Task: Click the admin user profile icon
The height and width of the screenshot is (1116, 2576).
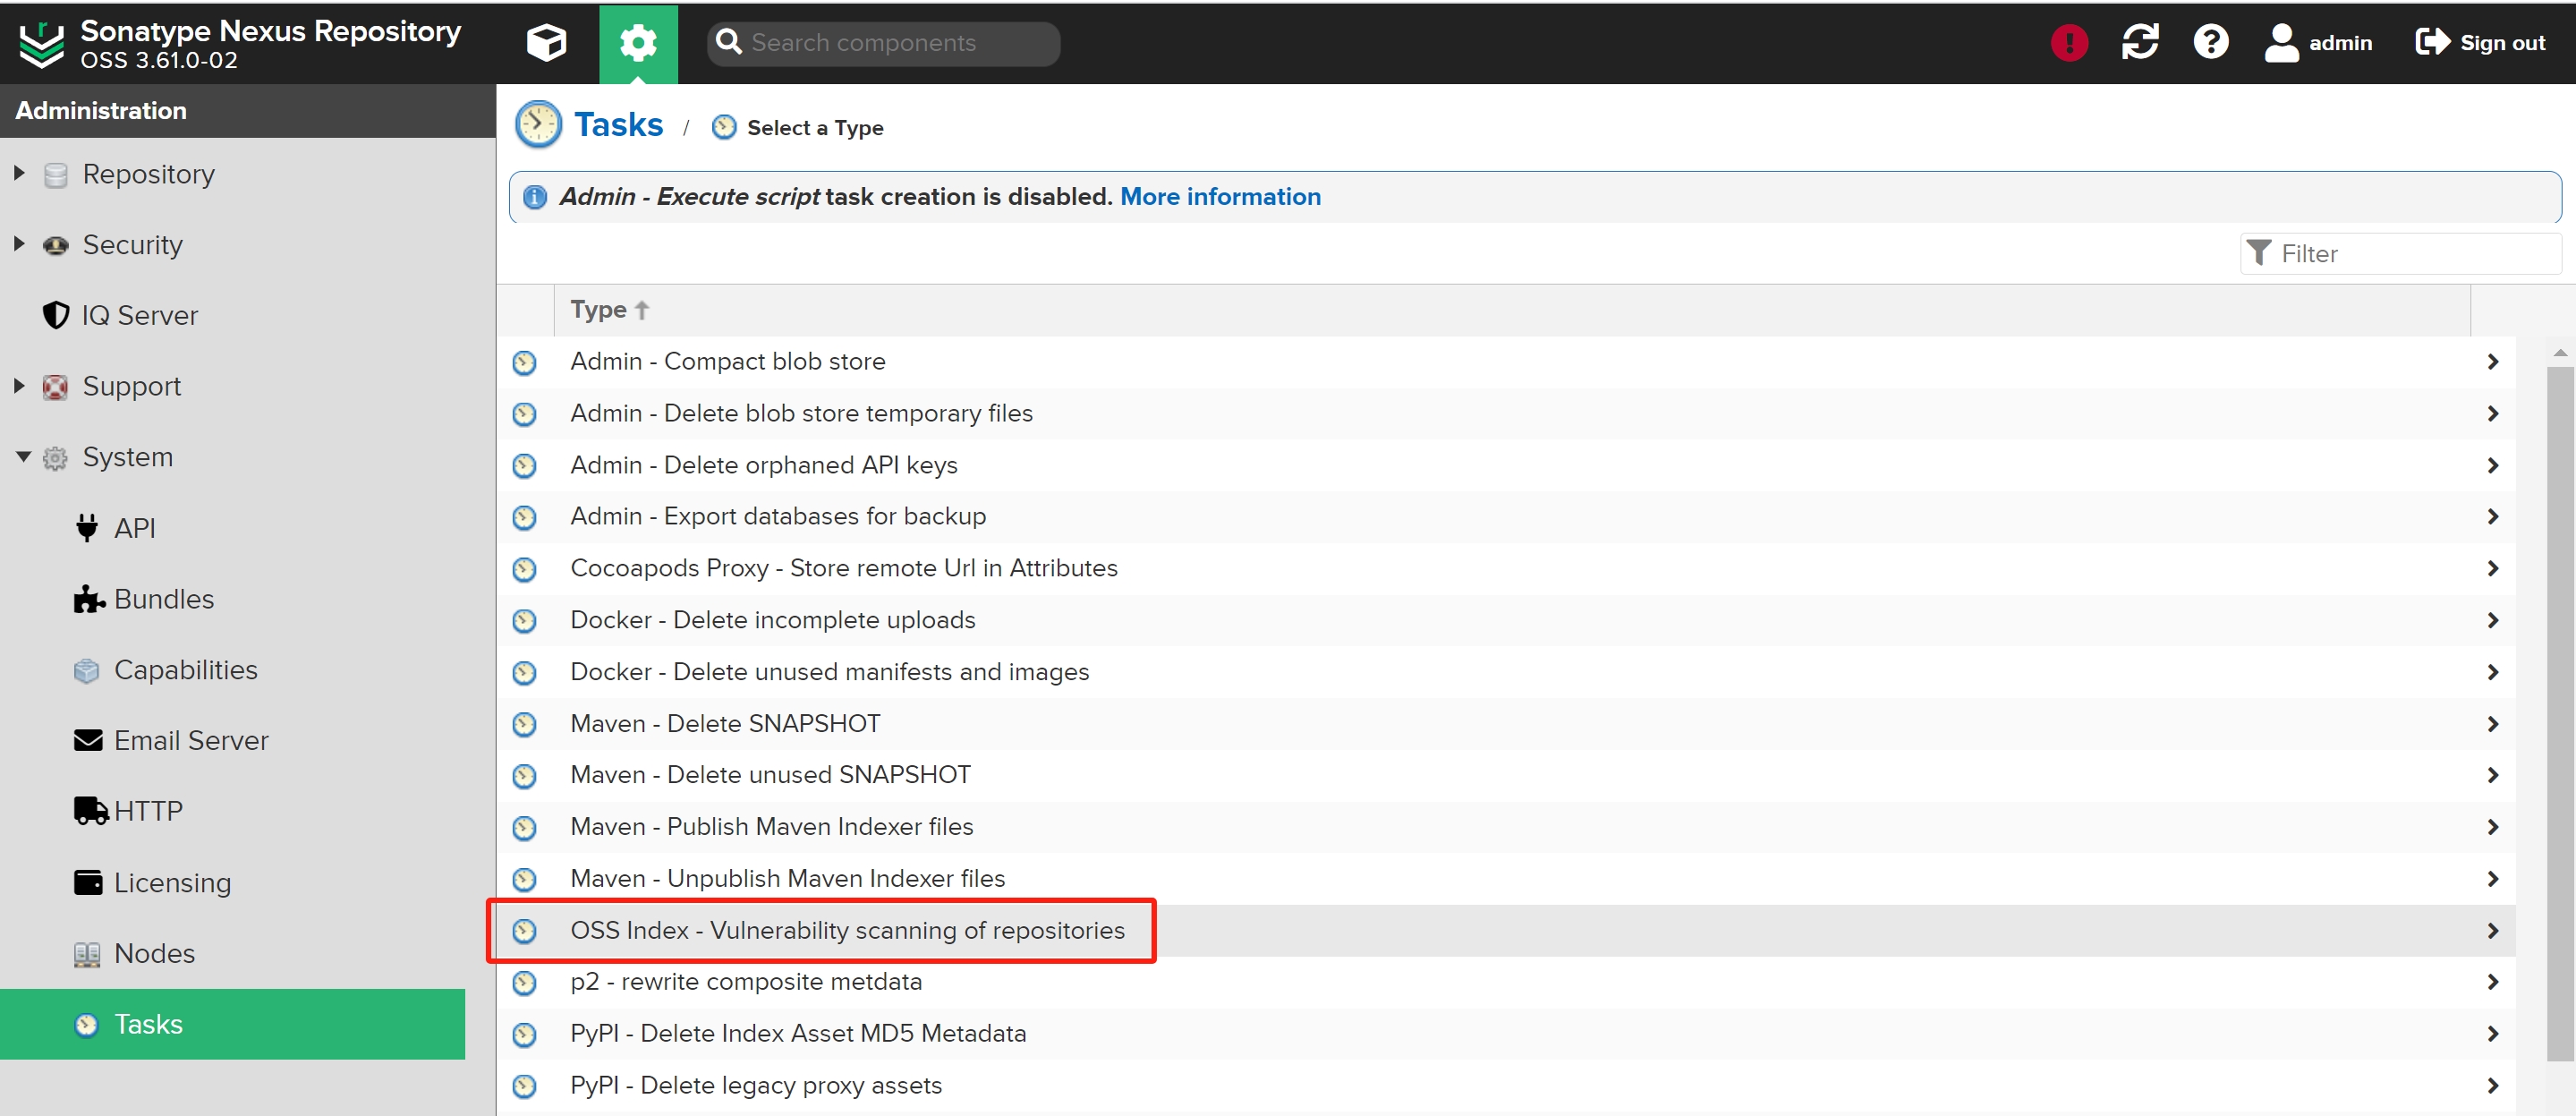Action: point(2281,43)
